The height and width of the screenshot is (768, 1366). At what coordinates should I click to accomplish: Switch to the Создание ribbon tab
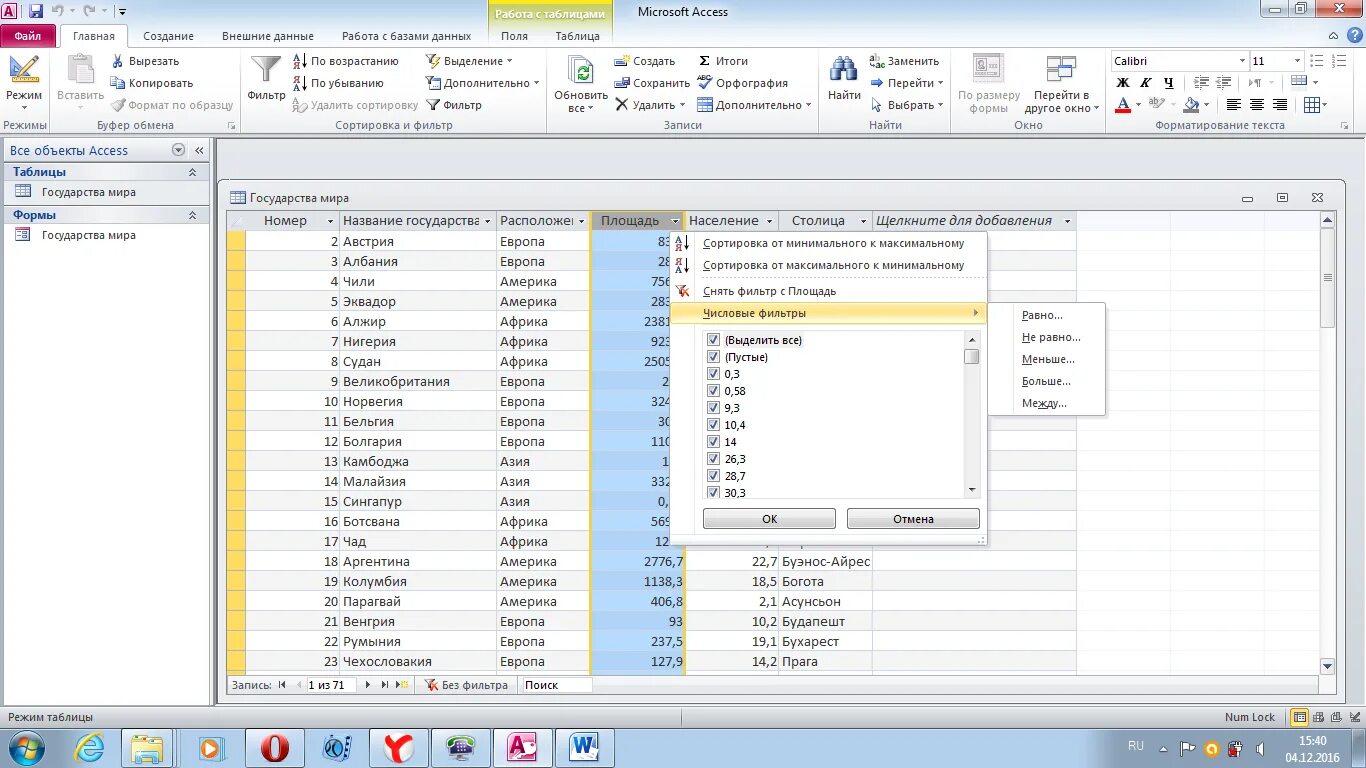pos(168,36)
